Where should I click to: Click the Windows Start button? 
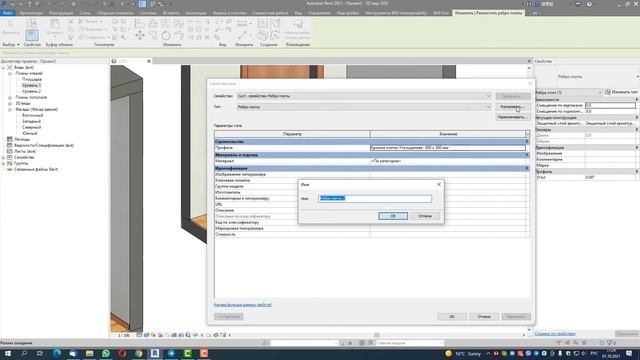(x=7, y=353)
